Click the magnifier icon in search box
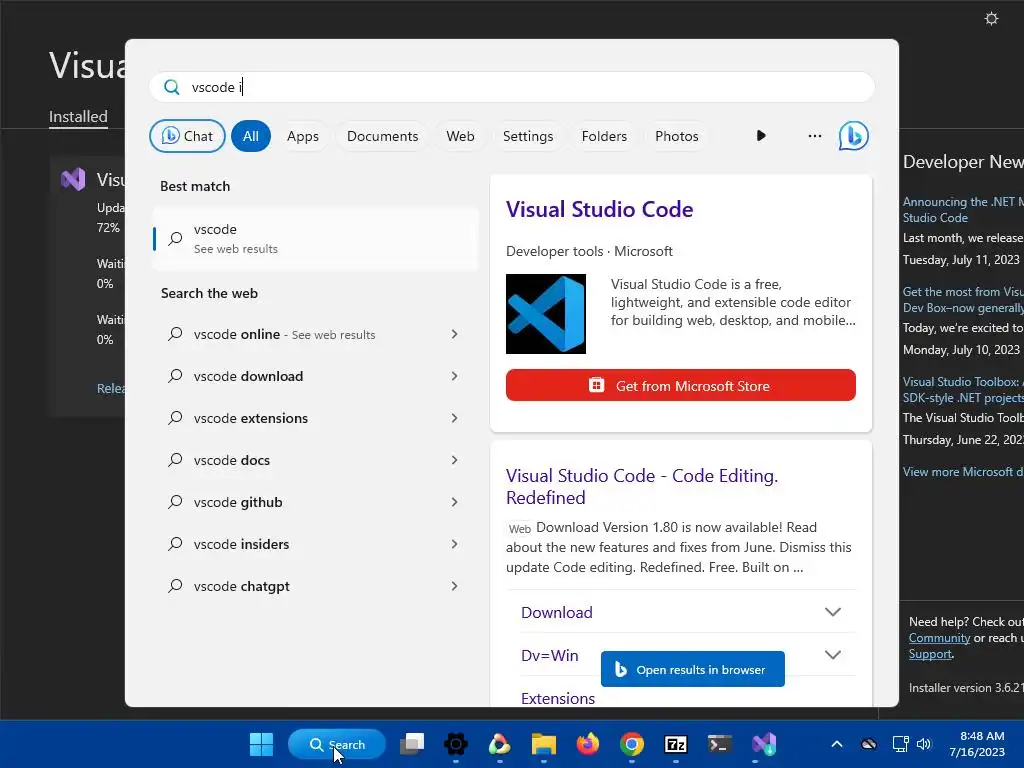Viewport: 1024px width, 768px height. point(172,87)
